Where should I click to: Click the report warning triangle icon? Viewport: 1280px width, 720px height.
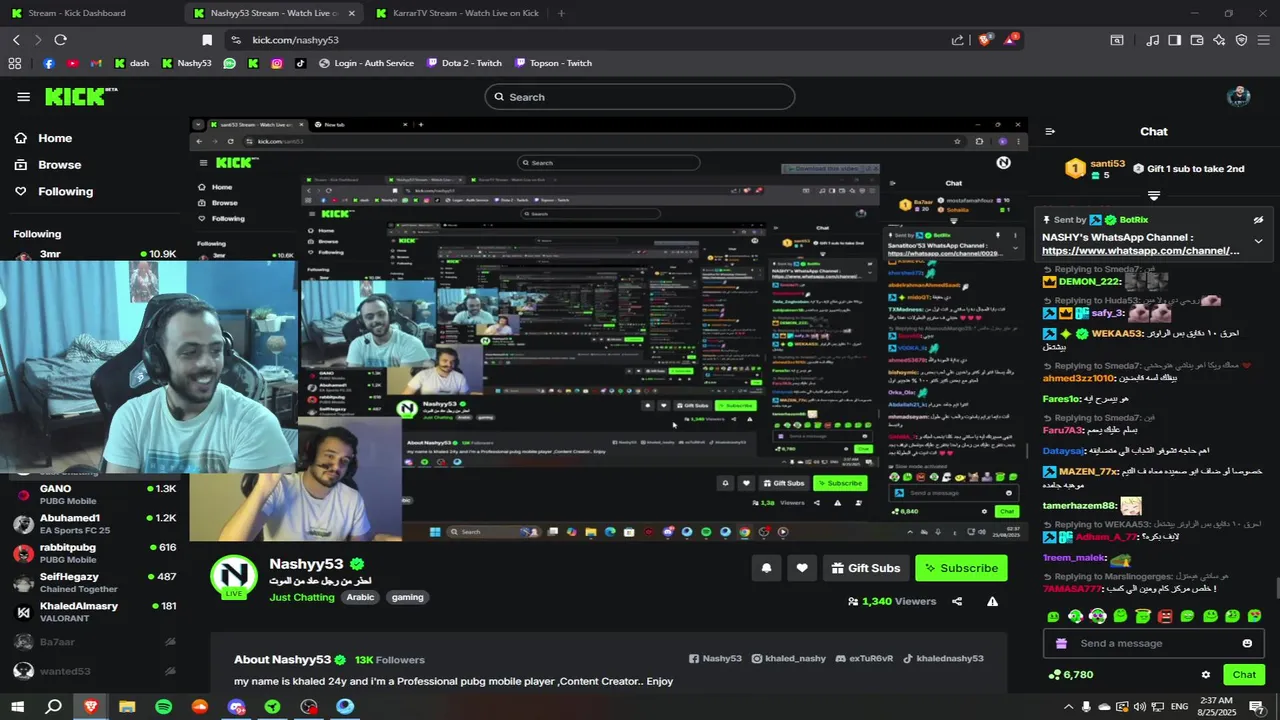coord(992,601)
